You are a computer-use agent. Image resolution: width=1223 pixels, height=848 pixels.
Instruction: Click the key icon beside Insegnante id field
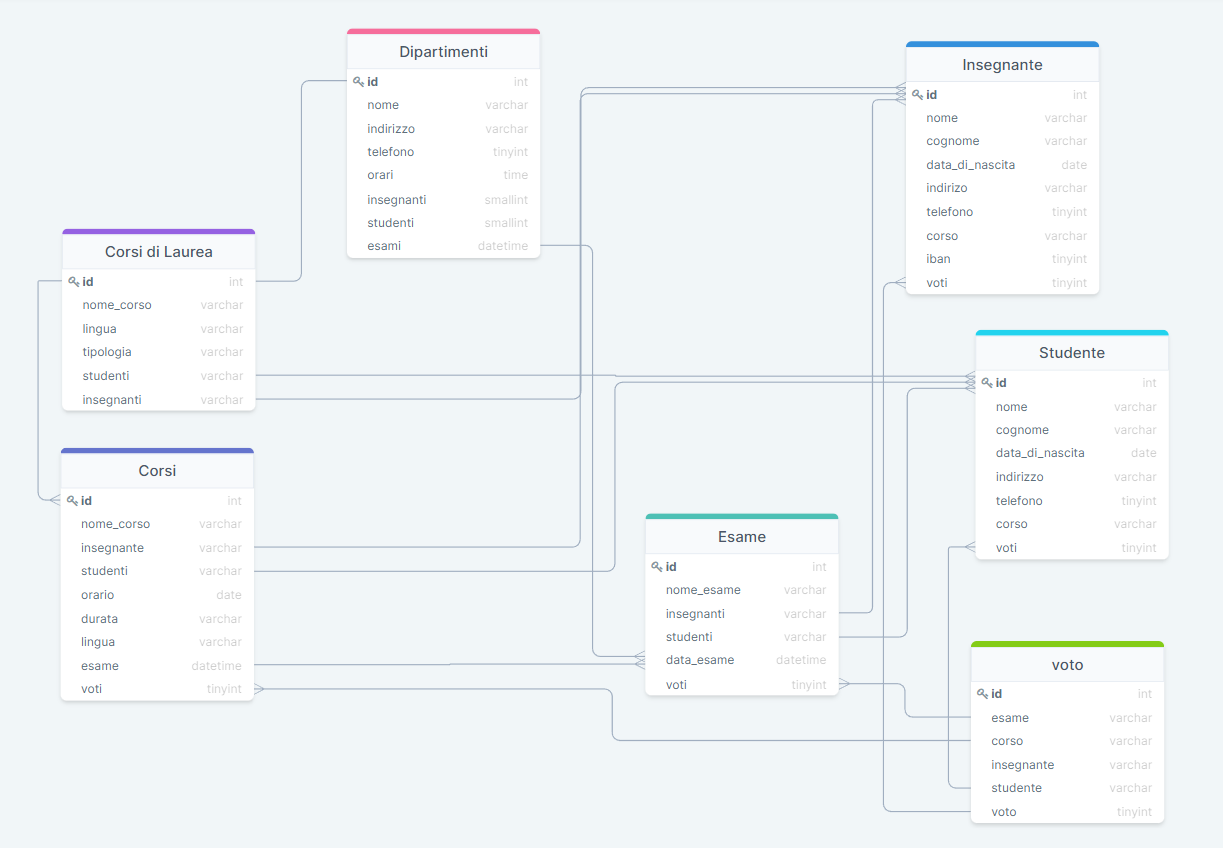[x=918, y=94]
